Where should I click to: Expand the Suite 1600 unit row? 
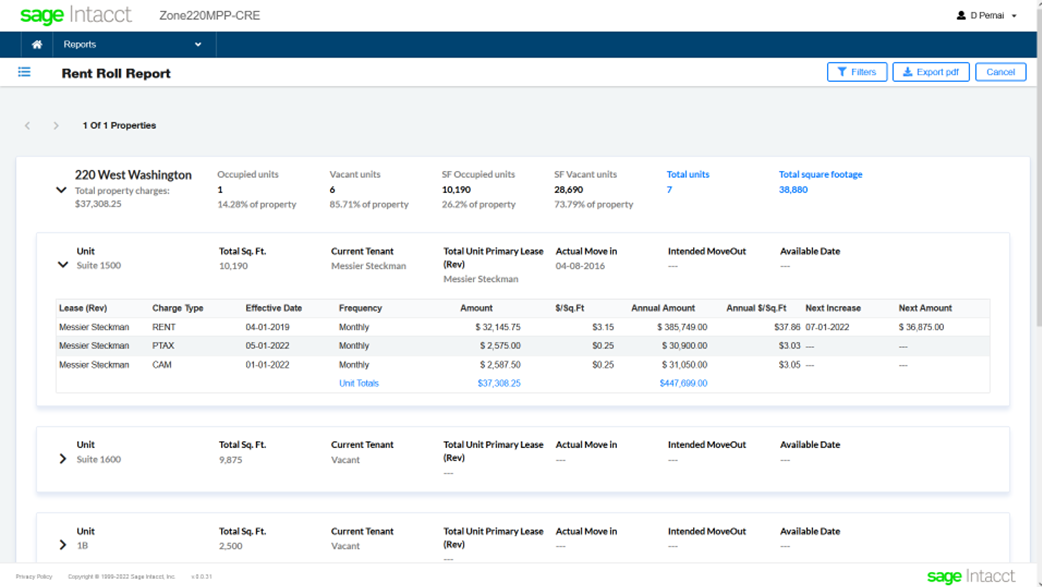[x=63, y=459]
